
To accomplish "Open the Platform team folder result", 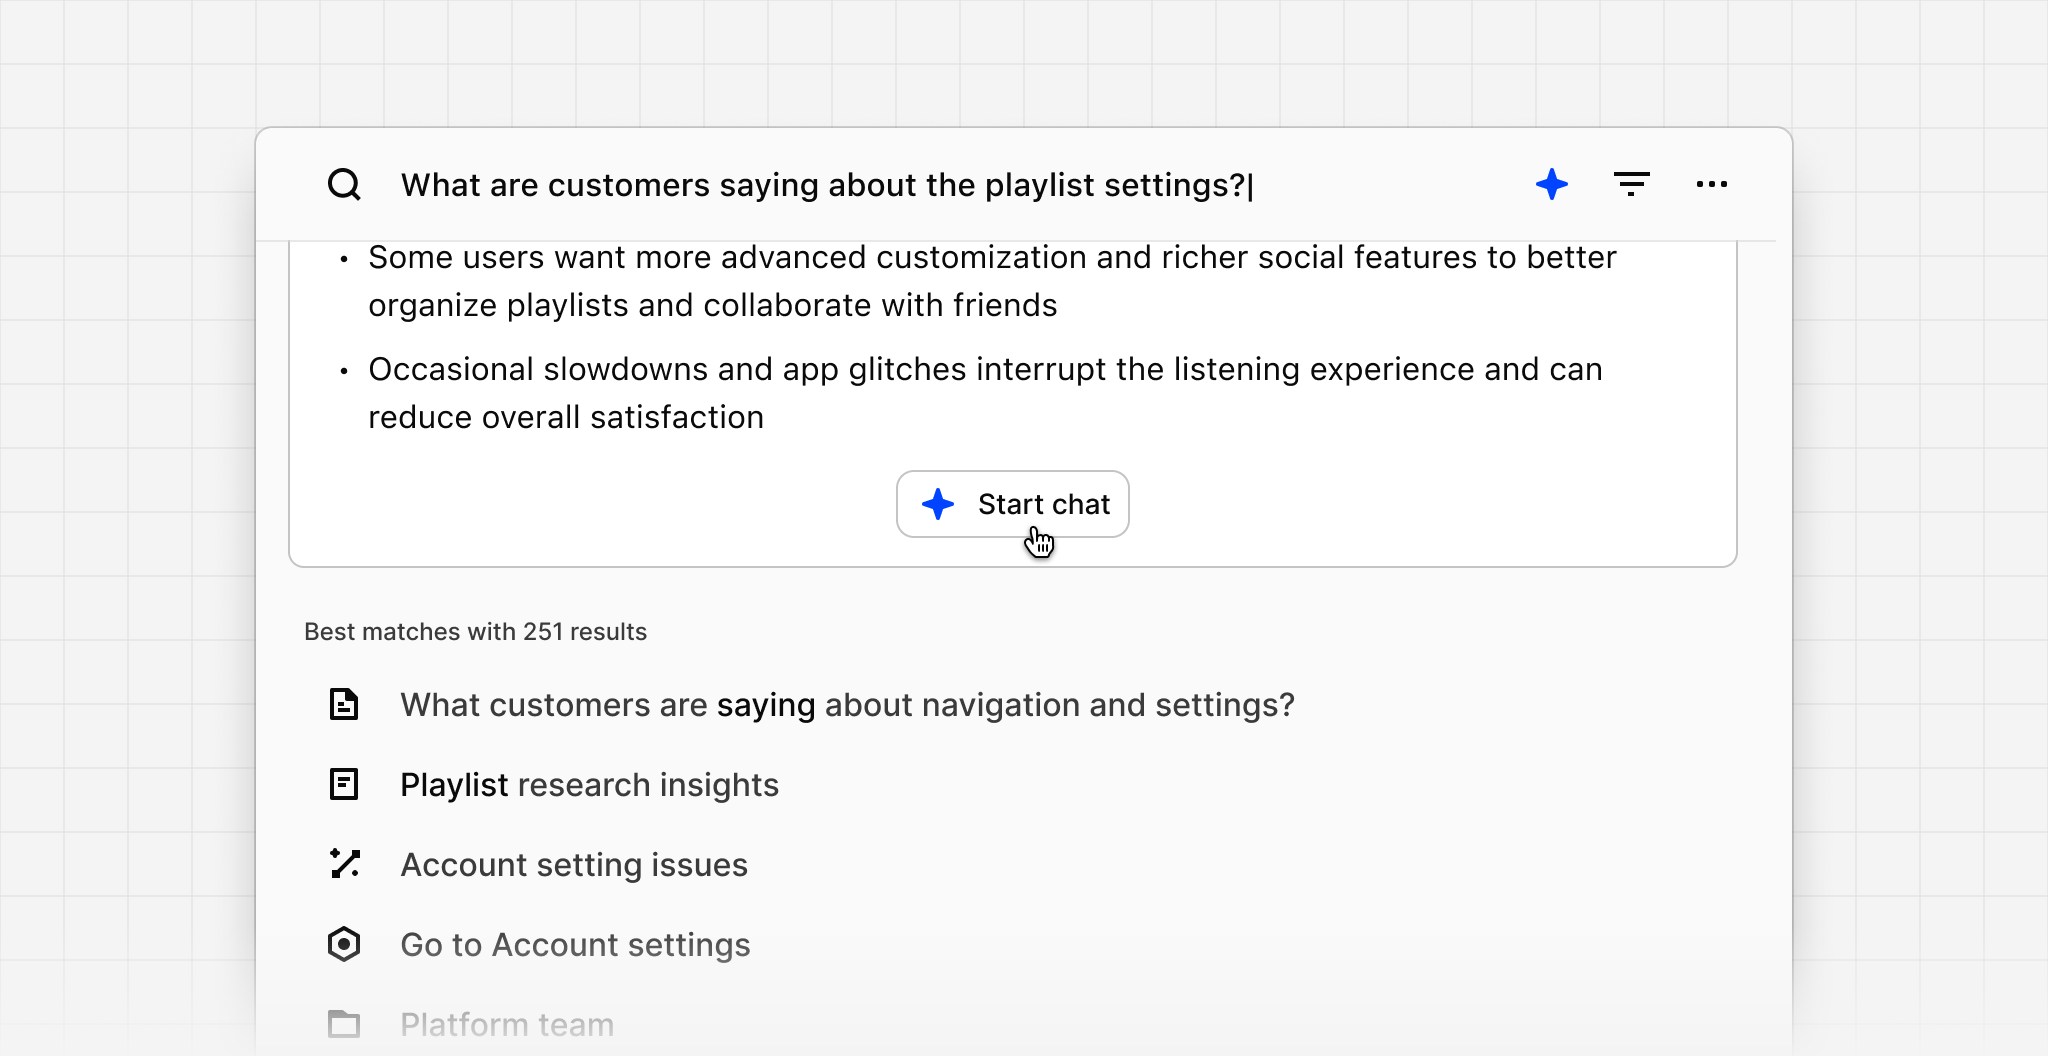I will pyautogui.click(x=506, y=1023).
